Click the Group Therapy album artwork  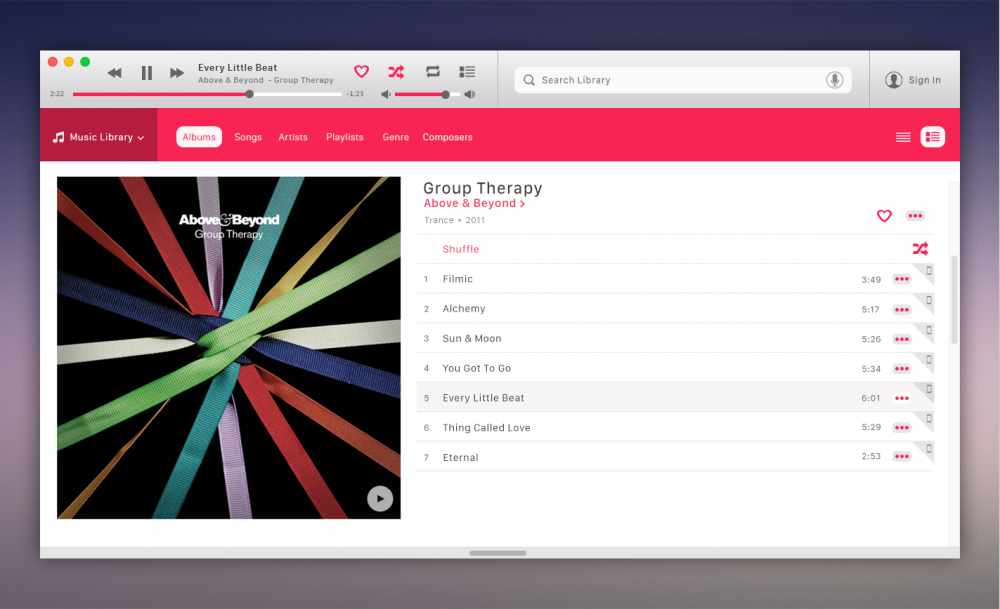229,348
